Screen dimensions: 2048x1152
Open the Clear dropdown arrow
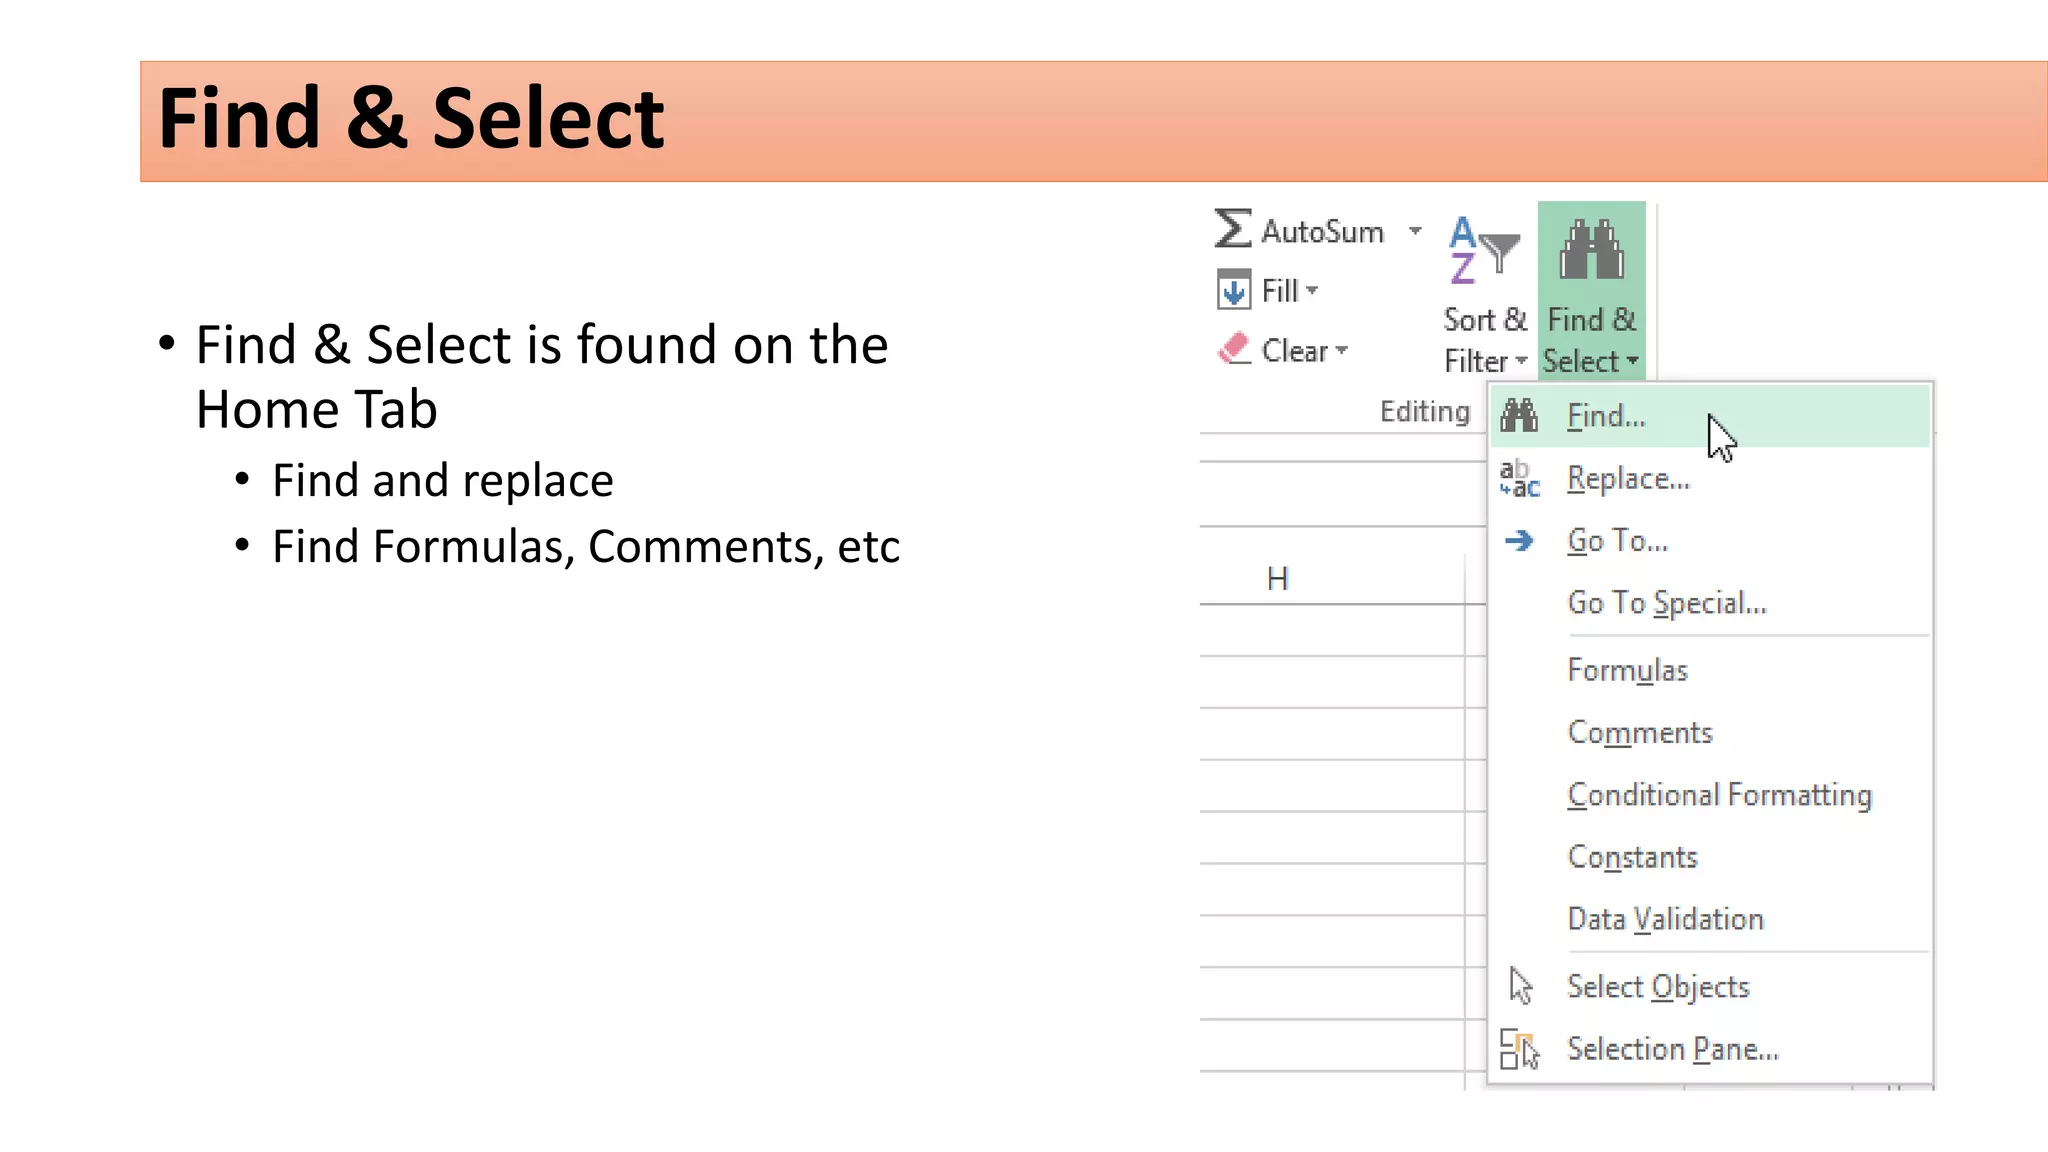pyautogui.click(x=1342, y=350)
